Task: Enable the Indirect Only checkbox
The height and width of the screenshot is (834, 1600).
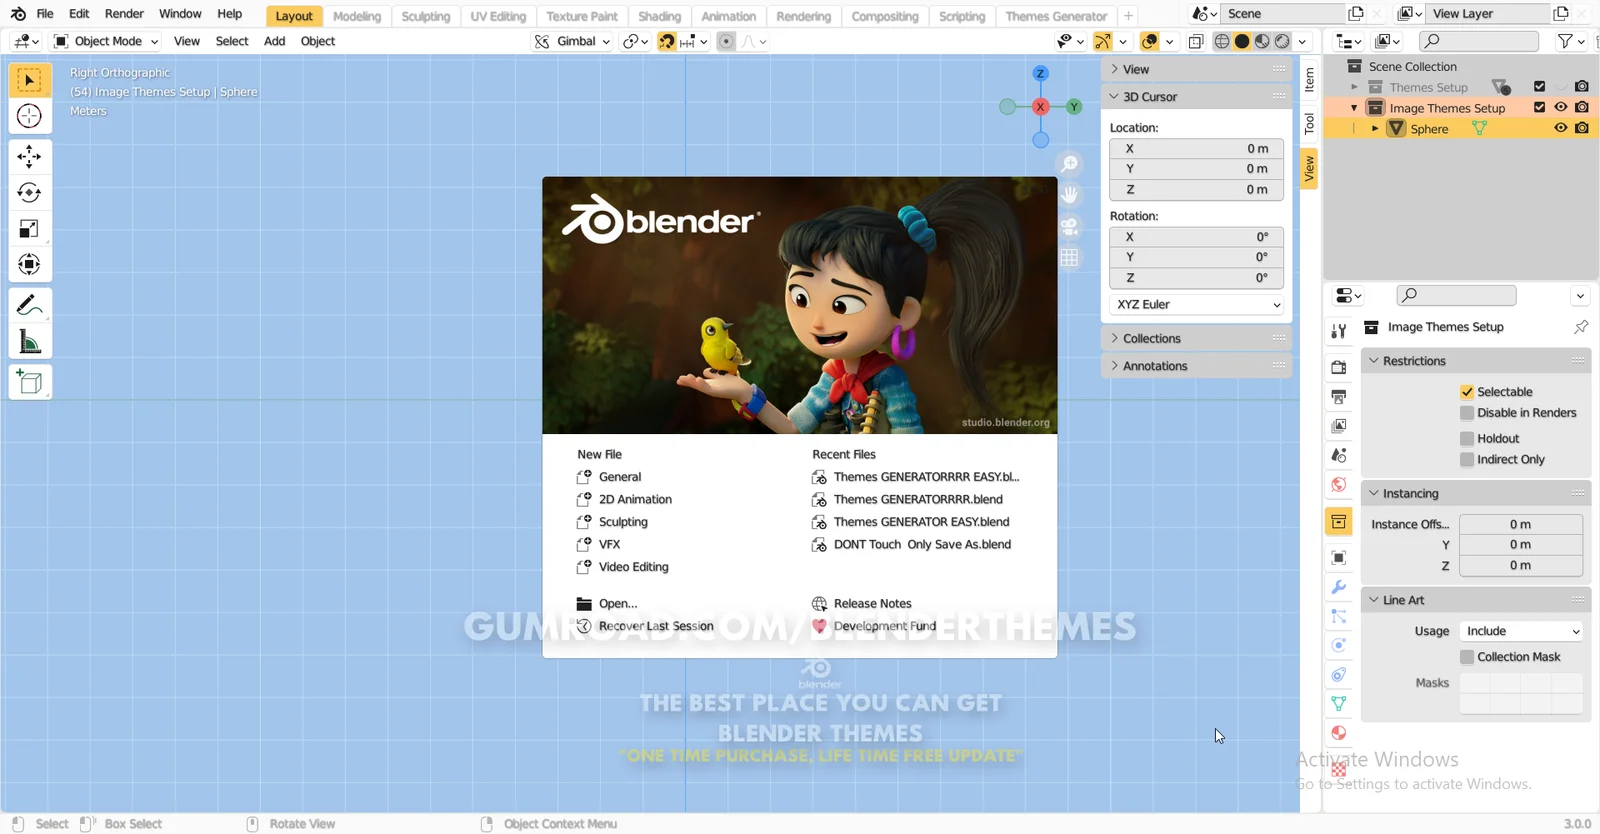Action: point(1467,460)
